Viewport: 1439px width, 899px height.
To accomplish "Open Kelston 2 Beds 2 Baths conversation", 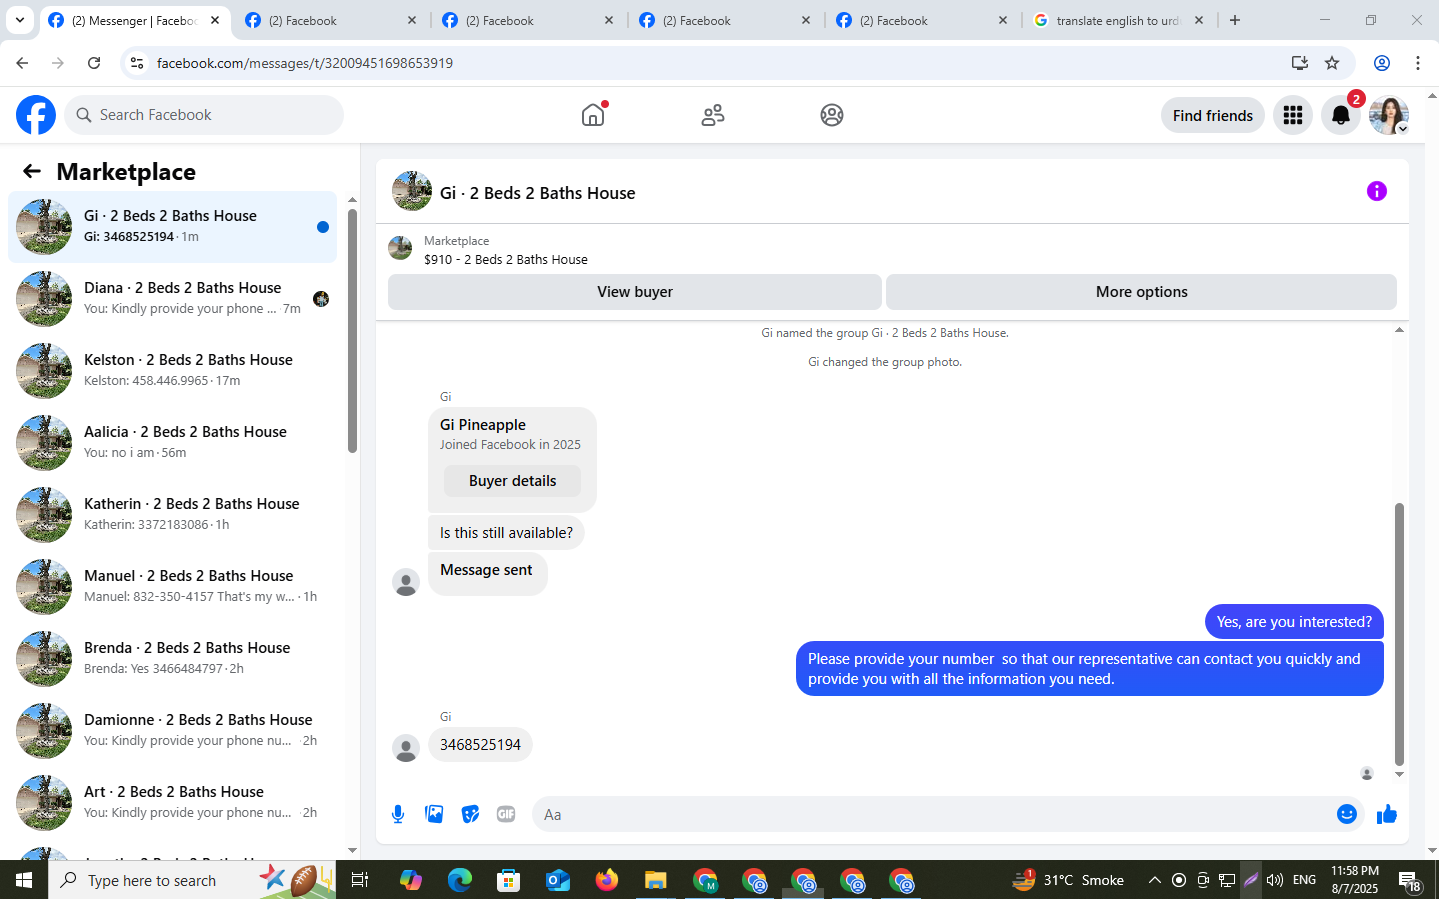I will 172,371.
